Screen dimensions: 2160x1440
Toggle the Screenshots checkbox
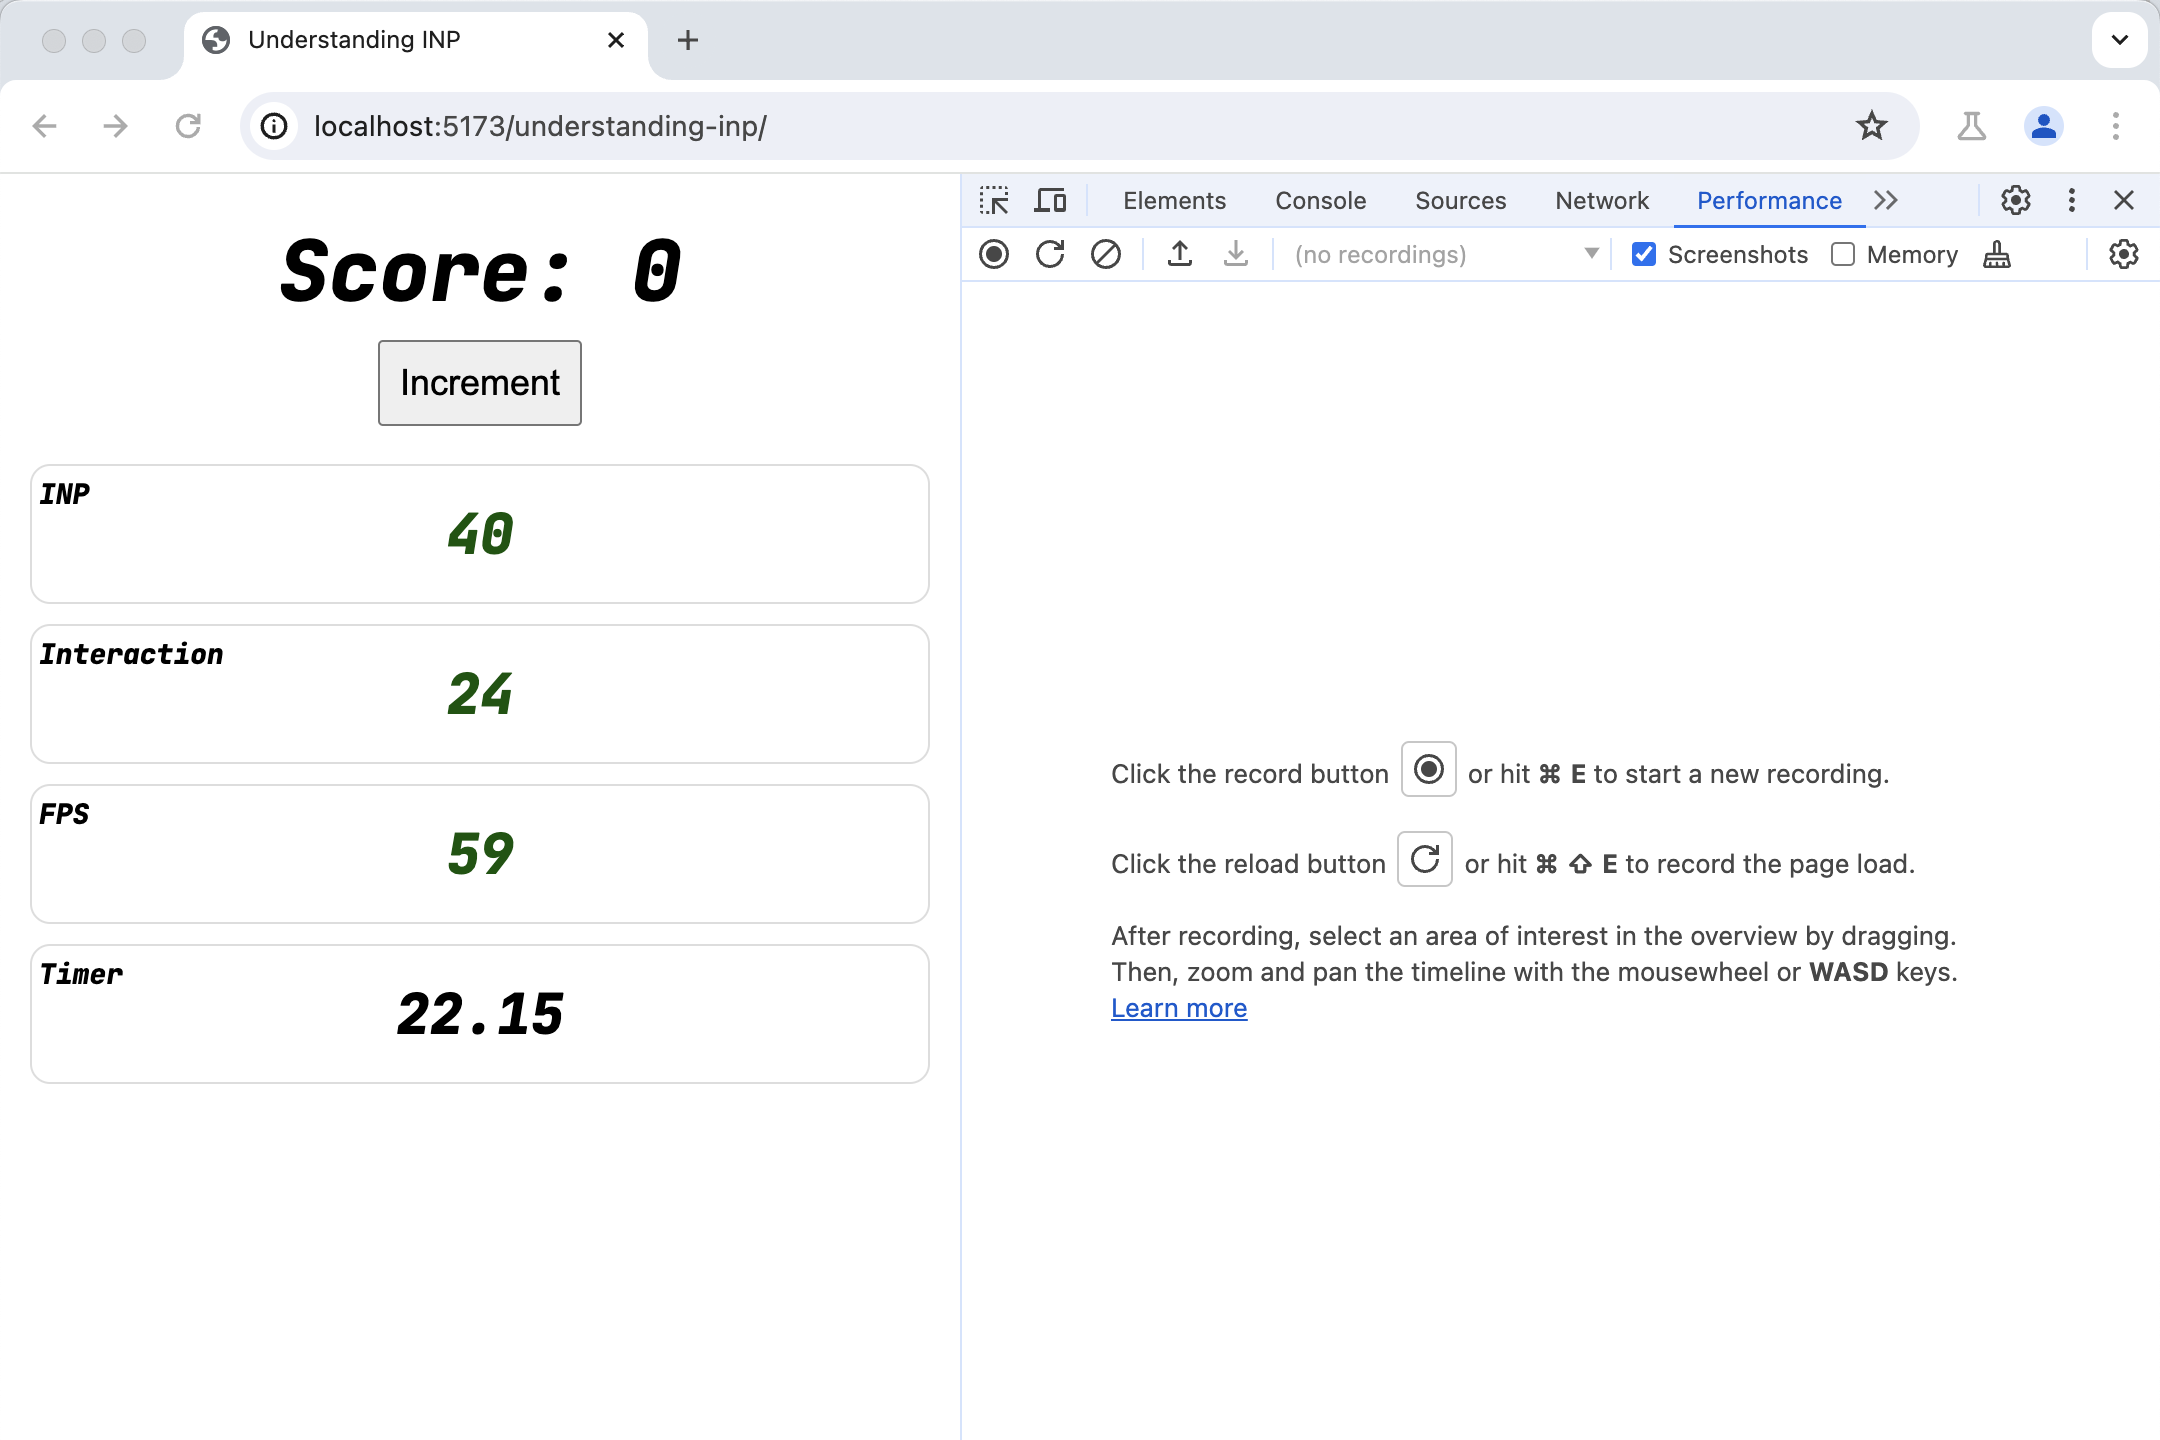click(1642, 254)
